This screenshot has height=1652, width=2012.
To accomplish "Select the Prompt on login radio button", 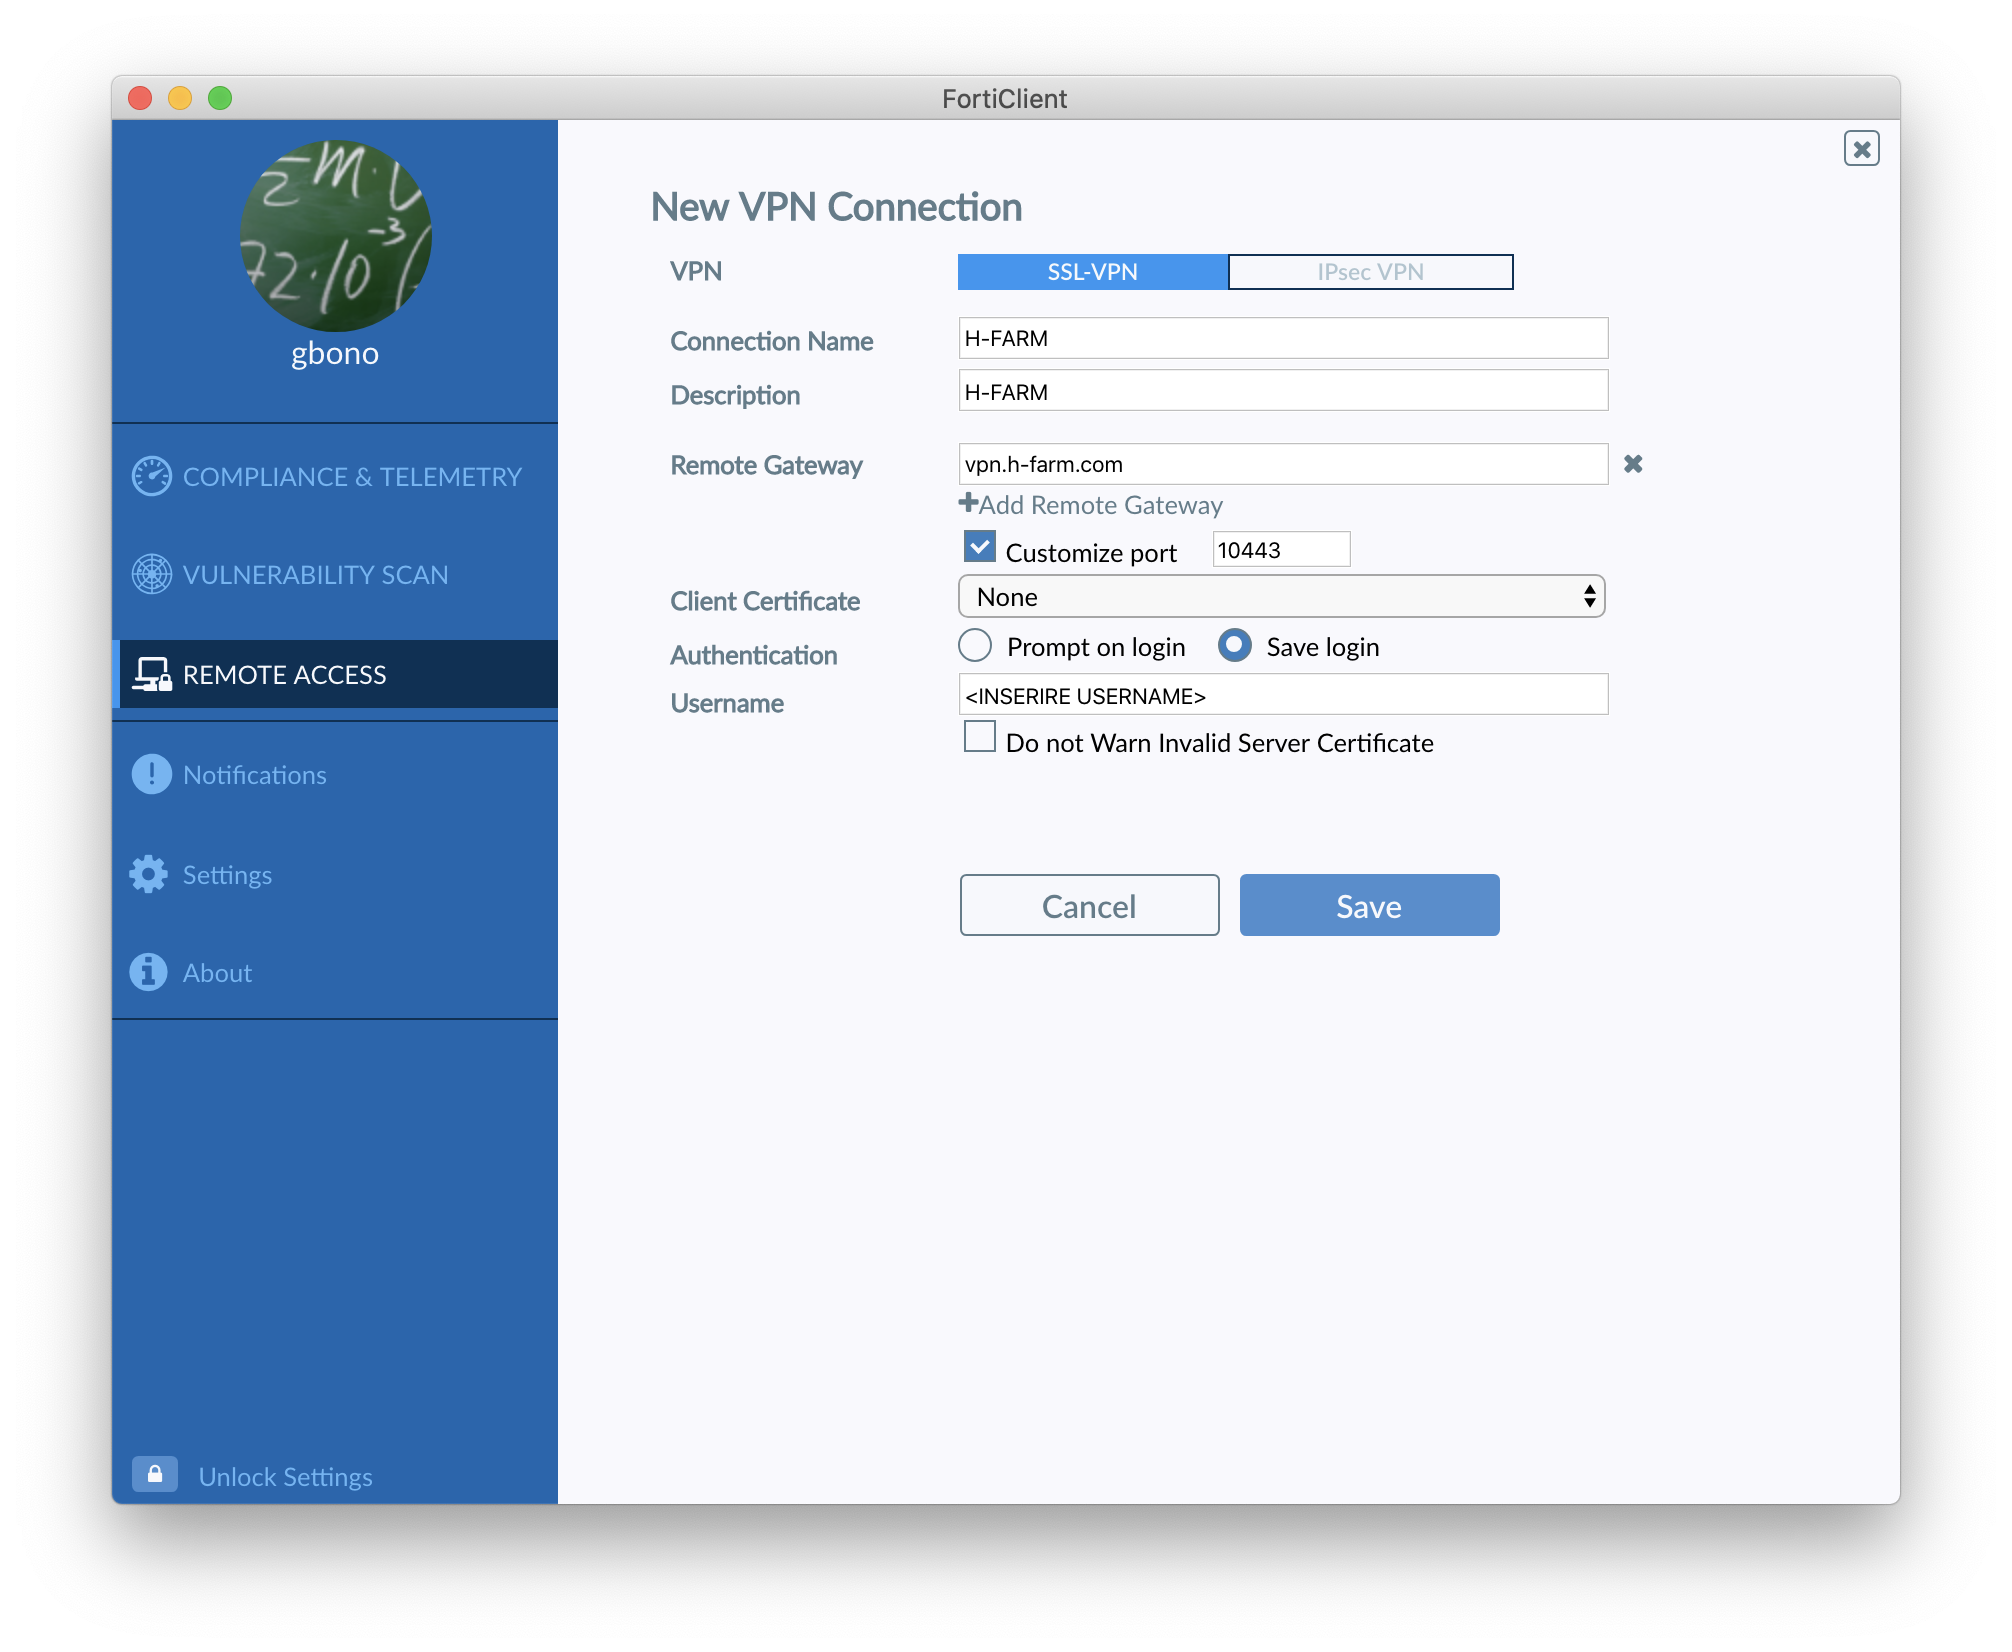I will [x=975, y=646].
